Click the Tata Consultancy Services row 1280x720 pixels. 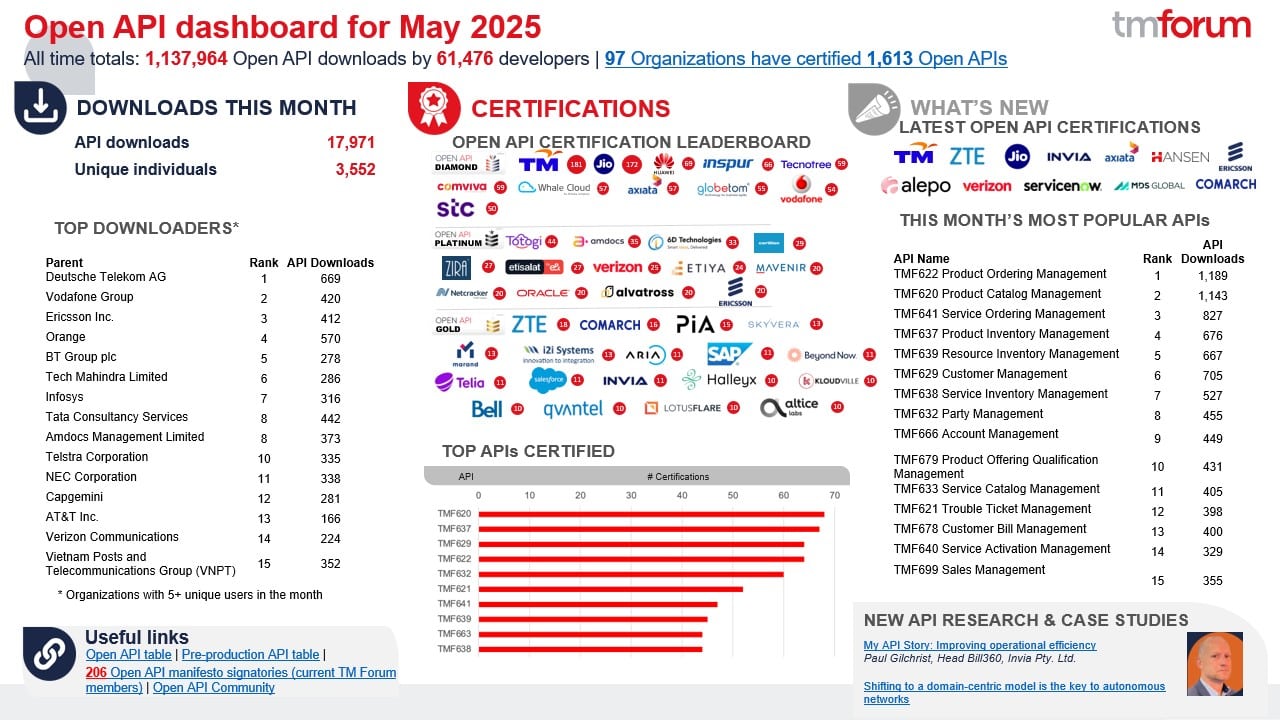click(210, 417)
